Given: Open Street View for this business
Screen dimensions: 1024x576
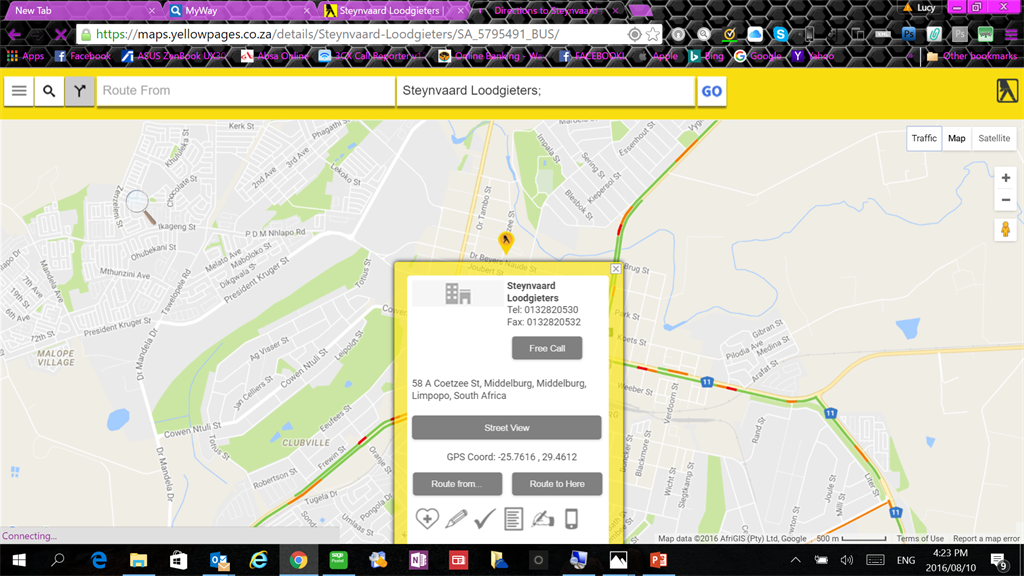Looking at the screenshot, I should (507, 428).
